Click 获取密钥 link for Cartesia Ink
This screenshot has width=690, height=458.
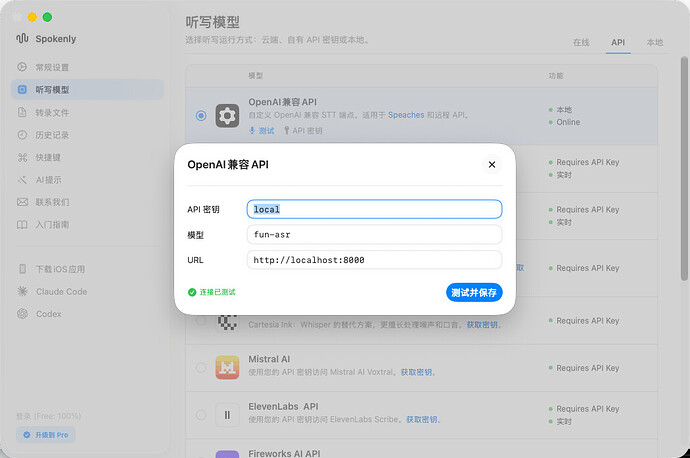pos(482,325)
